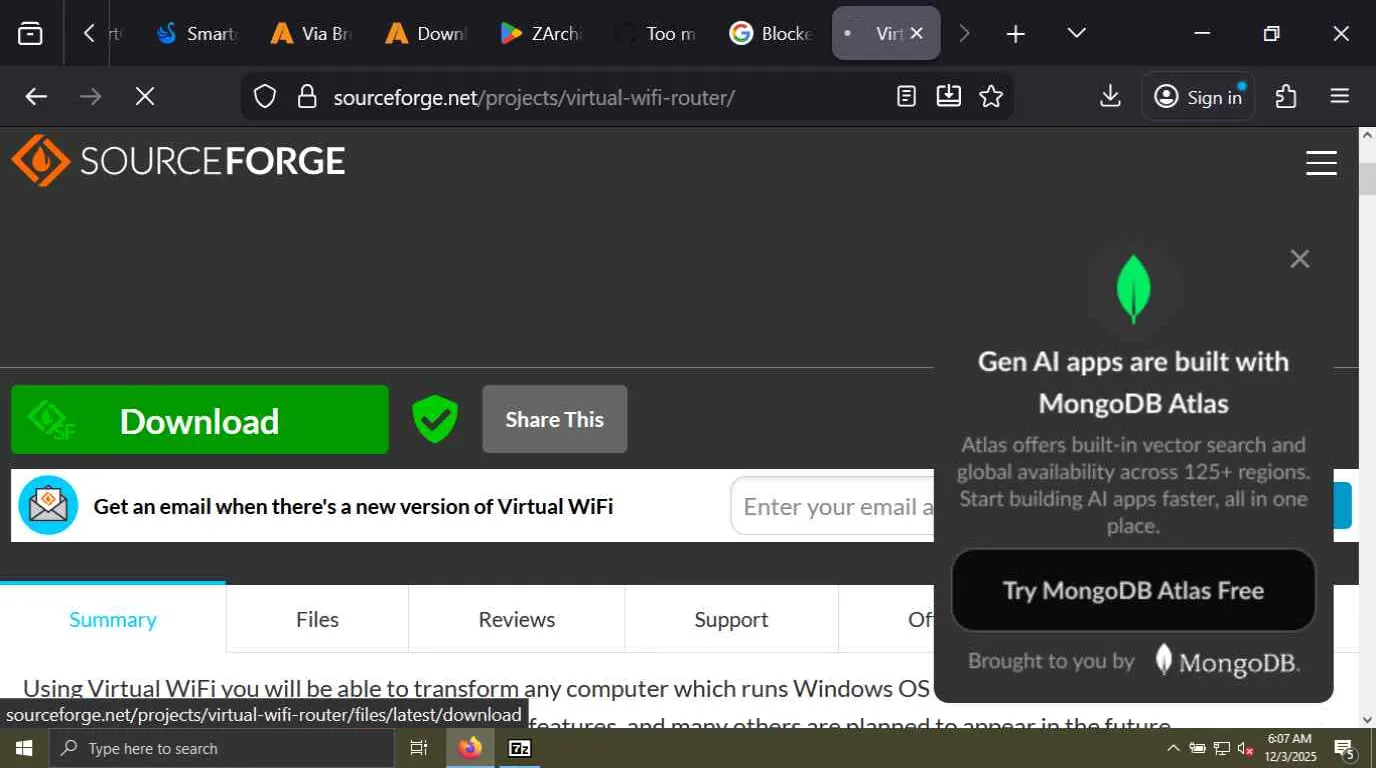Open the tracking protection shield panel
Screen dimensions: 1376x768
pos(264,97)
